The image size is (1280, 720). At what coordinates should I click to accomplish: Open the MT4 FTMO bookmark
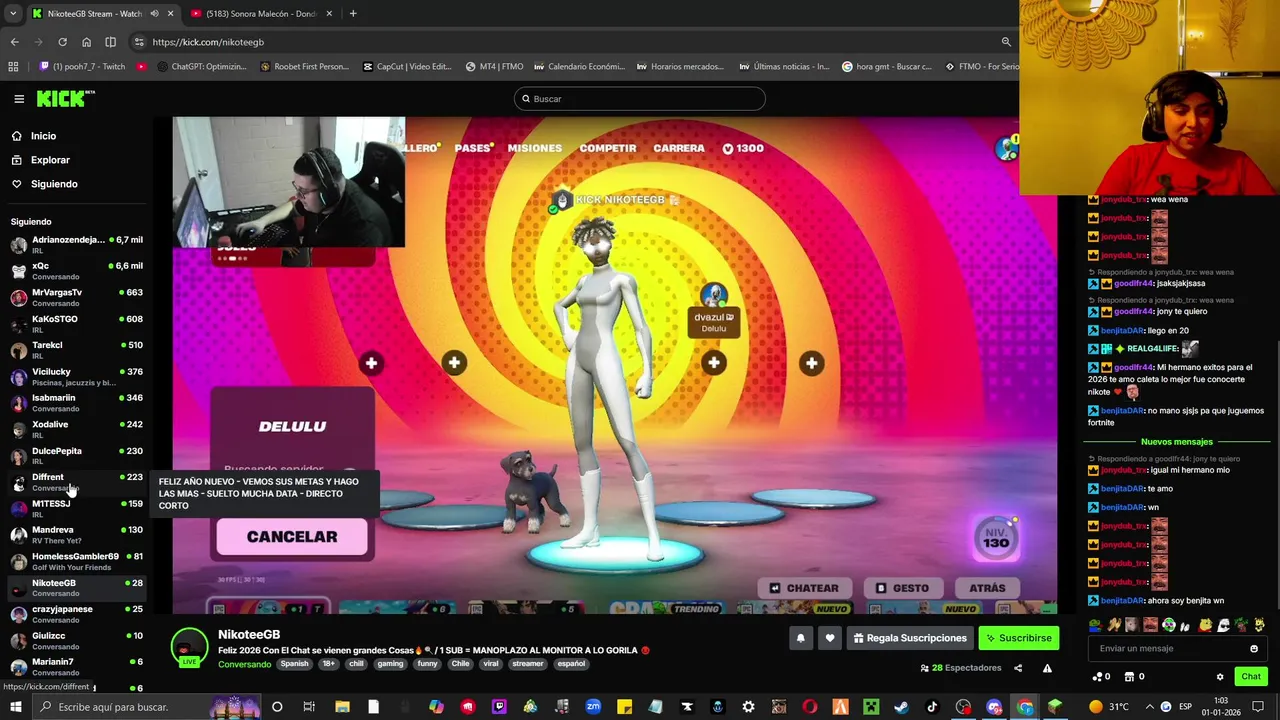pos(494,67)
